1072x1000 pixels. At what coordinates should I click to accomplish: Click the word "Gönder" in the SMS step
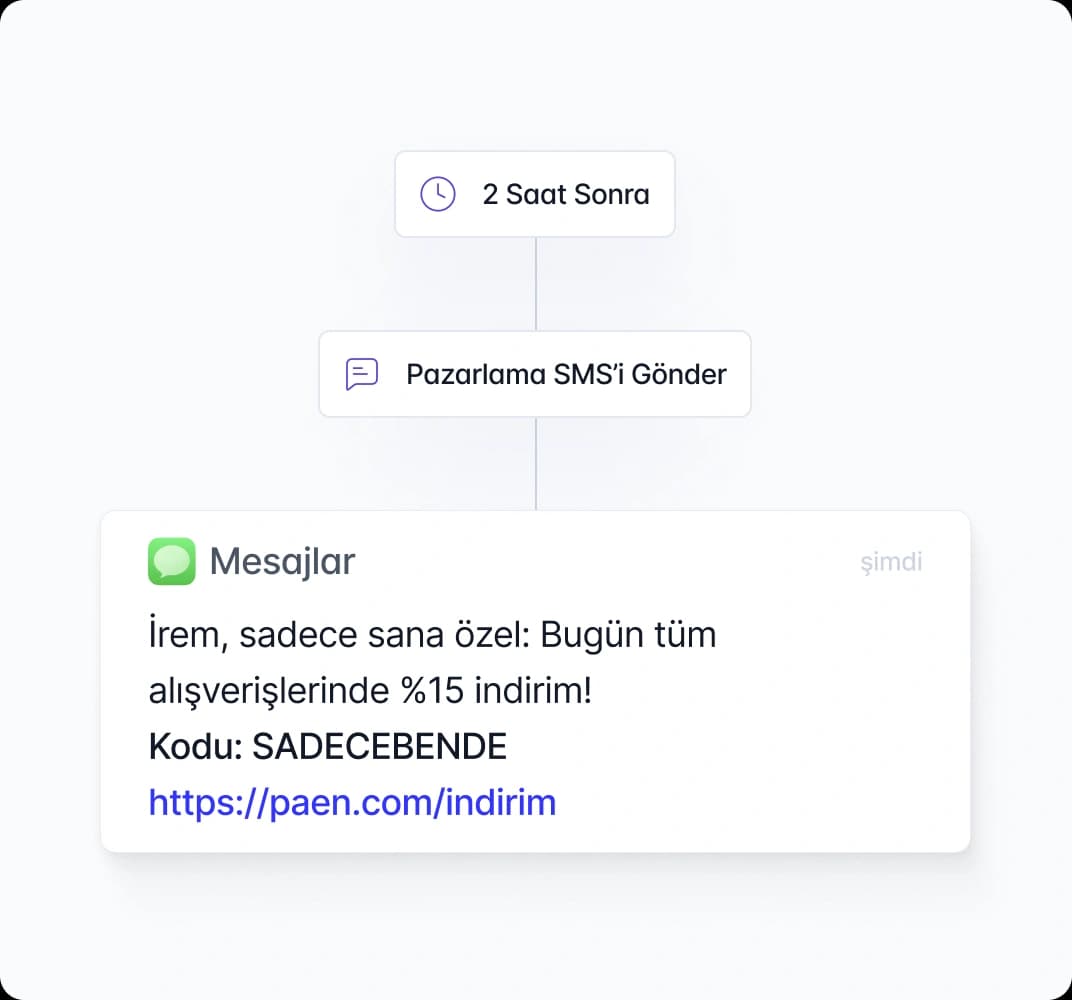(684, 374)
